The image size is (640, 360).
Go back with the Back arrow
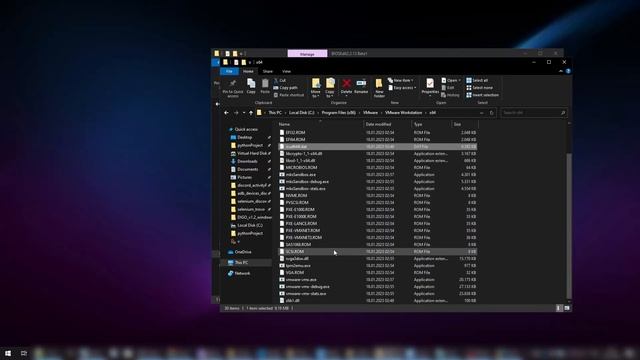pos(227,113)
